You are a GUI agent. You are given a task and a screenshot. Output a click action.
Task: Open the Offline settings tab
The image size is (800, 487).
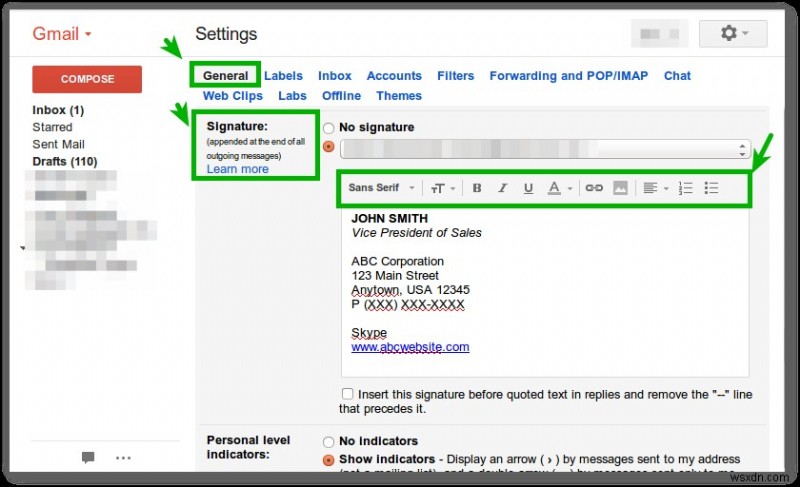(341, 95)
